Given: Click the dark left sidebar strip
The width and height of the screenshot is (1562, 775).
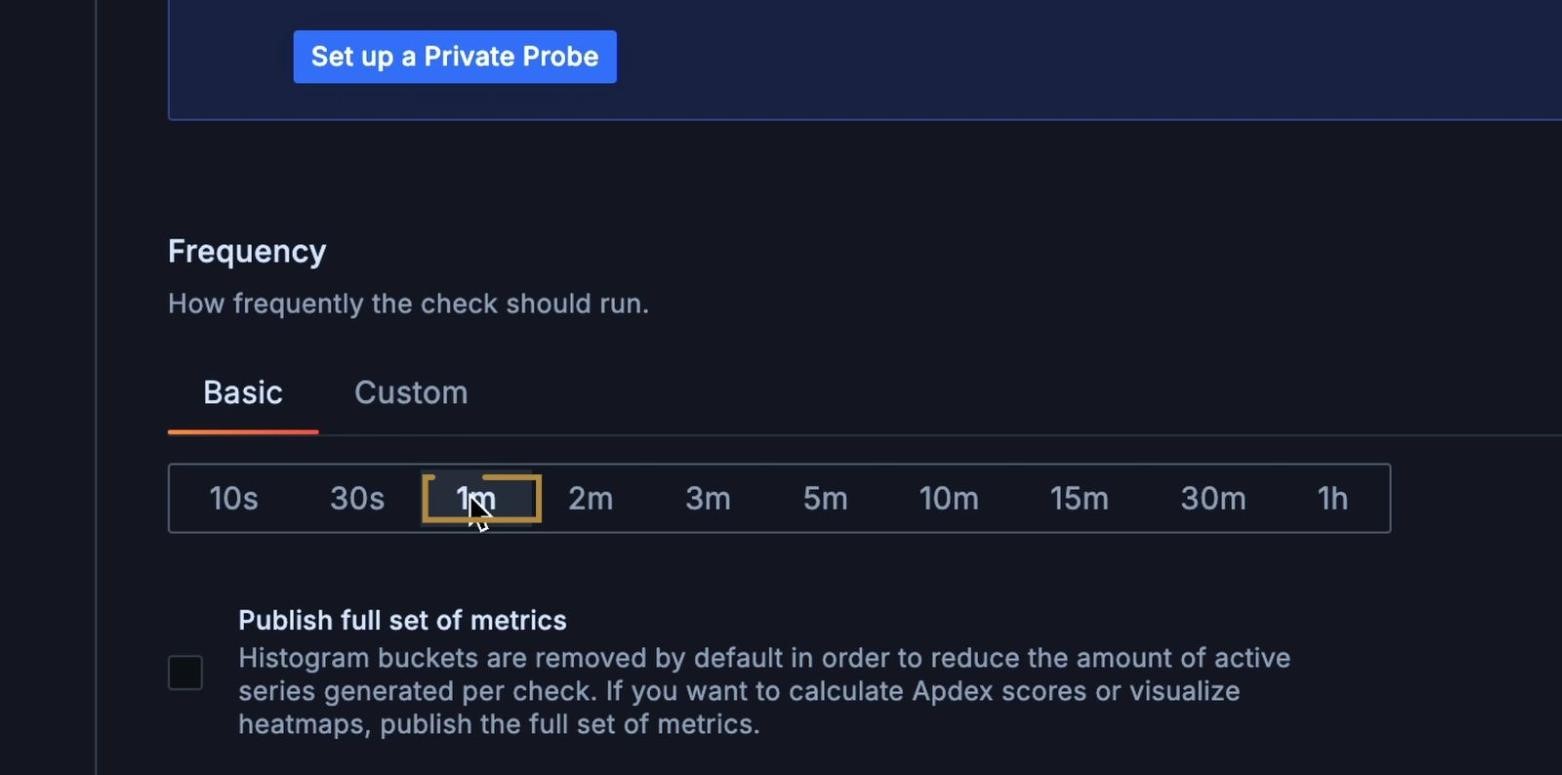Looking at the screenshot, I should [47, 400].
